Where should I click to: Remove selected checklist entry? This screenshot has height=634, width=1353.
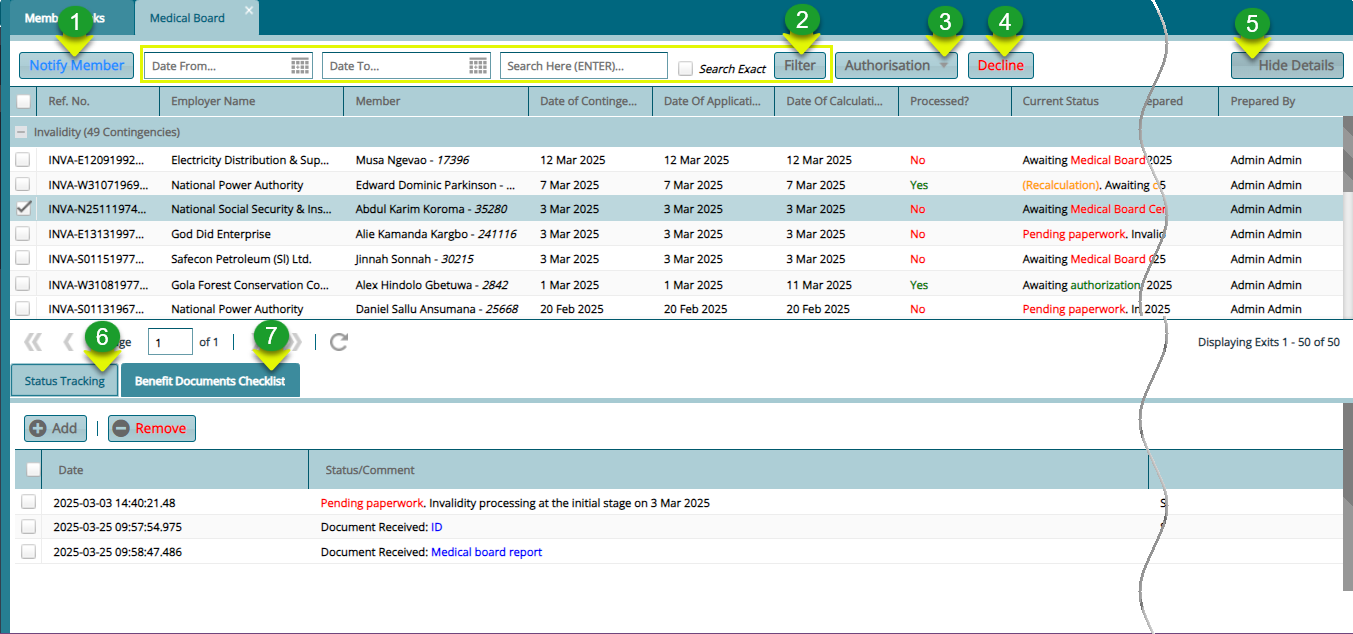pyautogui.click(x=151, y=428)
